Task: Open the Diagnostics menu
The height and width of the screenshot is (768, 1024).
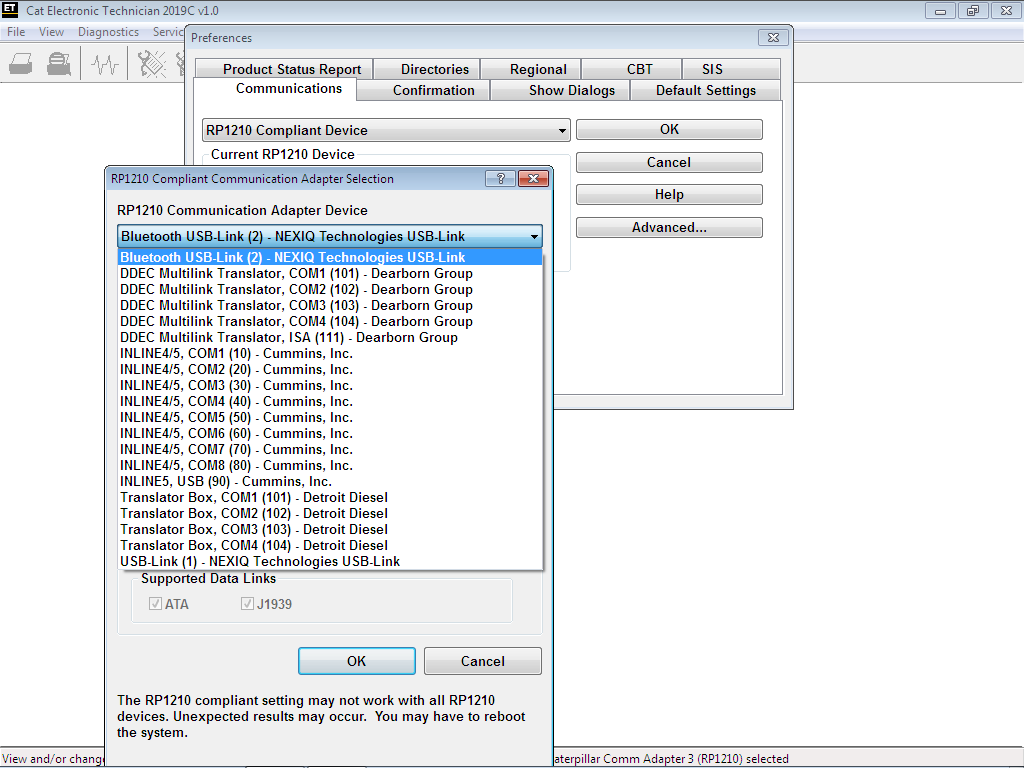Action: coord(108,31)
